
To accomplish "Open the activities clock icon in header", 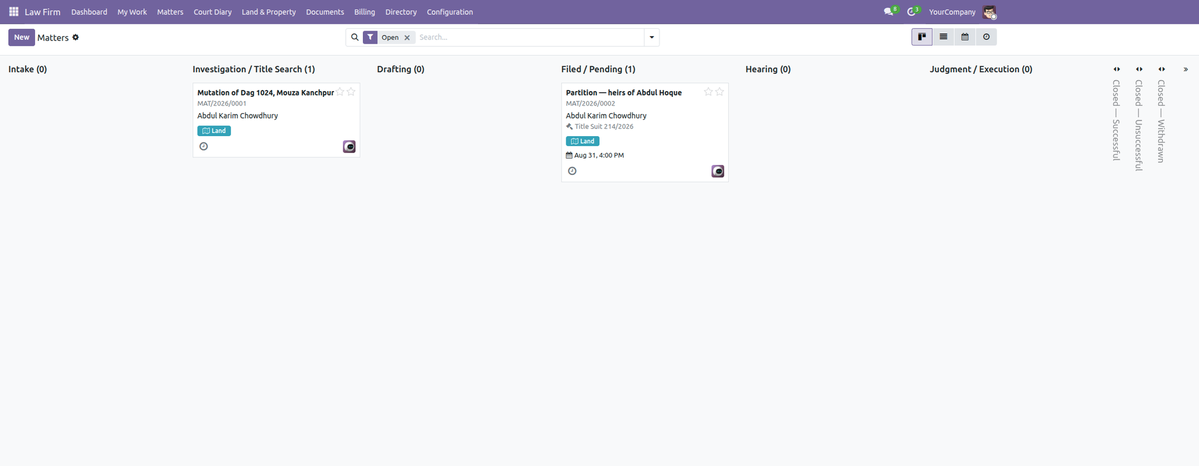I will click(911, 12).
